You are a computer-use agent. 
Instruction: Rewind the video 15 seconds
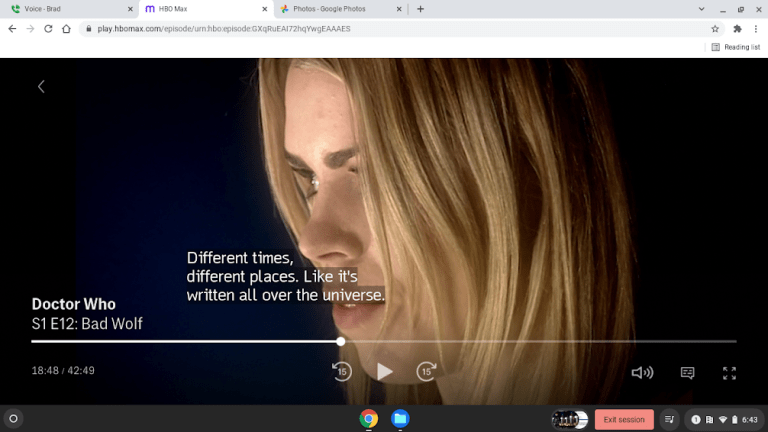[342, 372]
